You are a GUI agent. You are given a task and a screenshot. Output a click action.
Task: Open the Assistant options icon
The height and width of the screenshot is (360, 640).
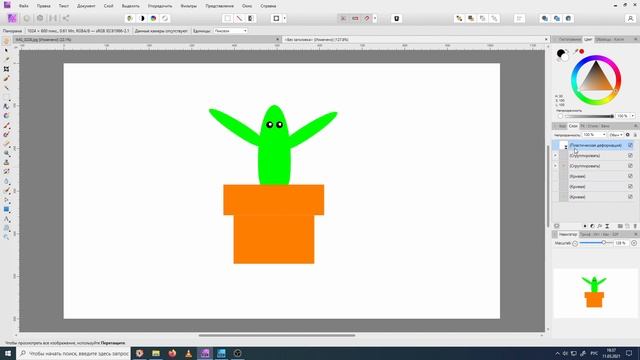[x=396, y=18]
